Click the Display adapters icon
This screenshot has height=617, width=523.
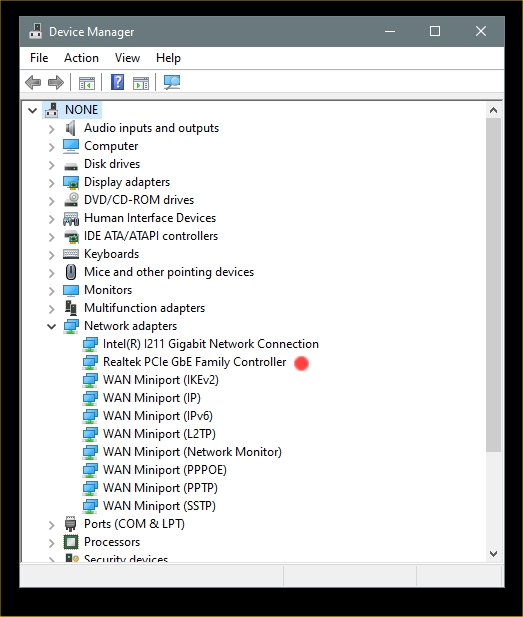coord(71,182)
